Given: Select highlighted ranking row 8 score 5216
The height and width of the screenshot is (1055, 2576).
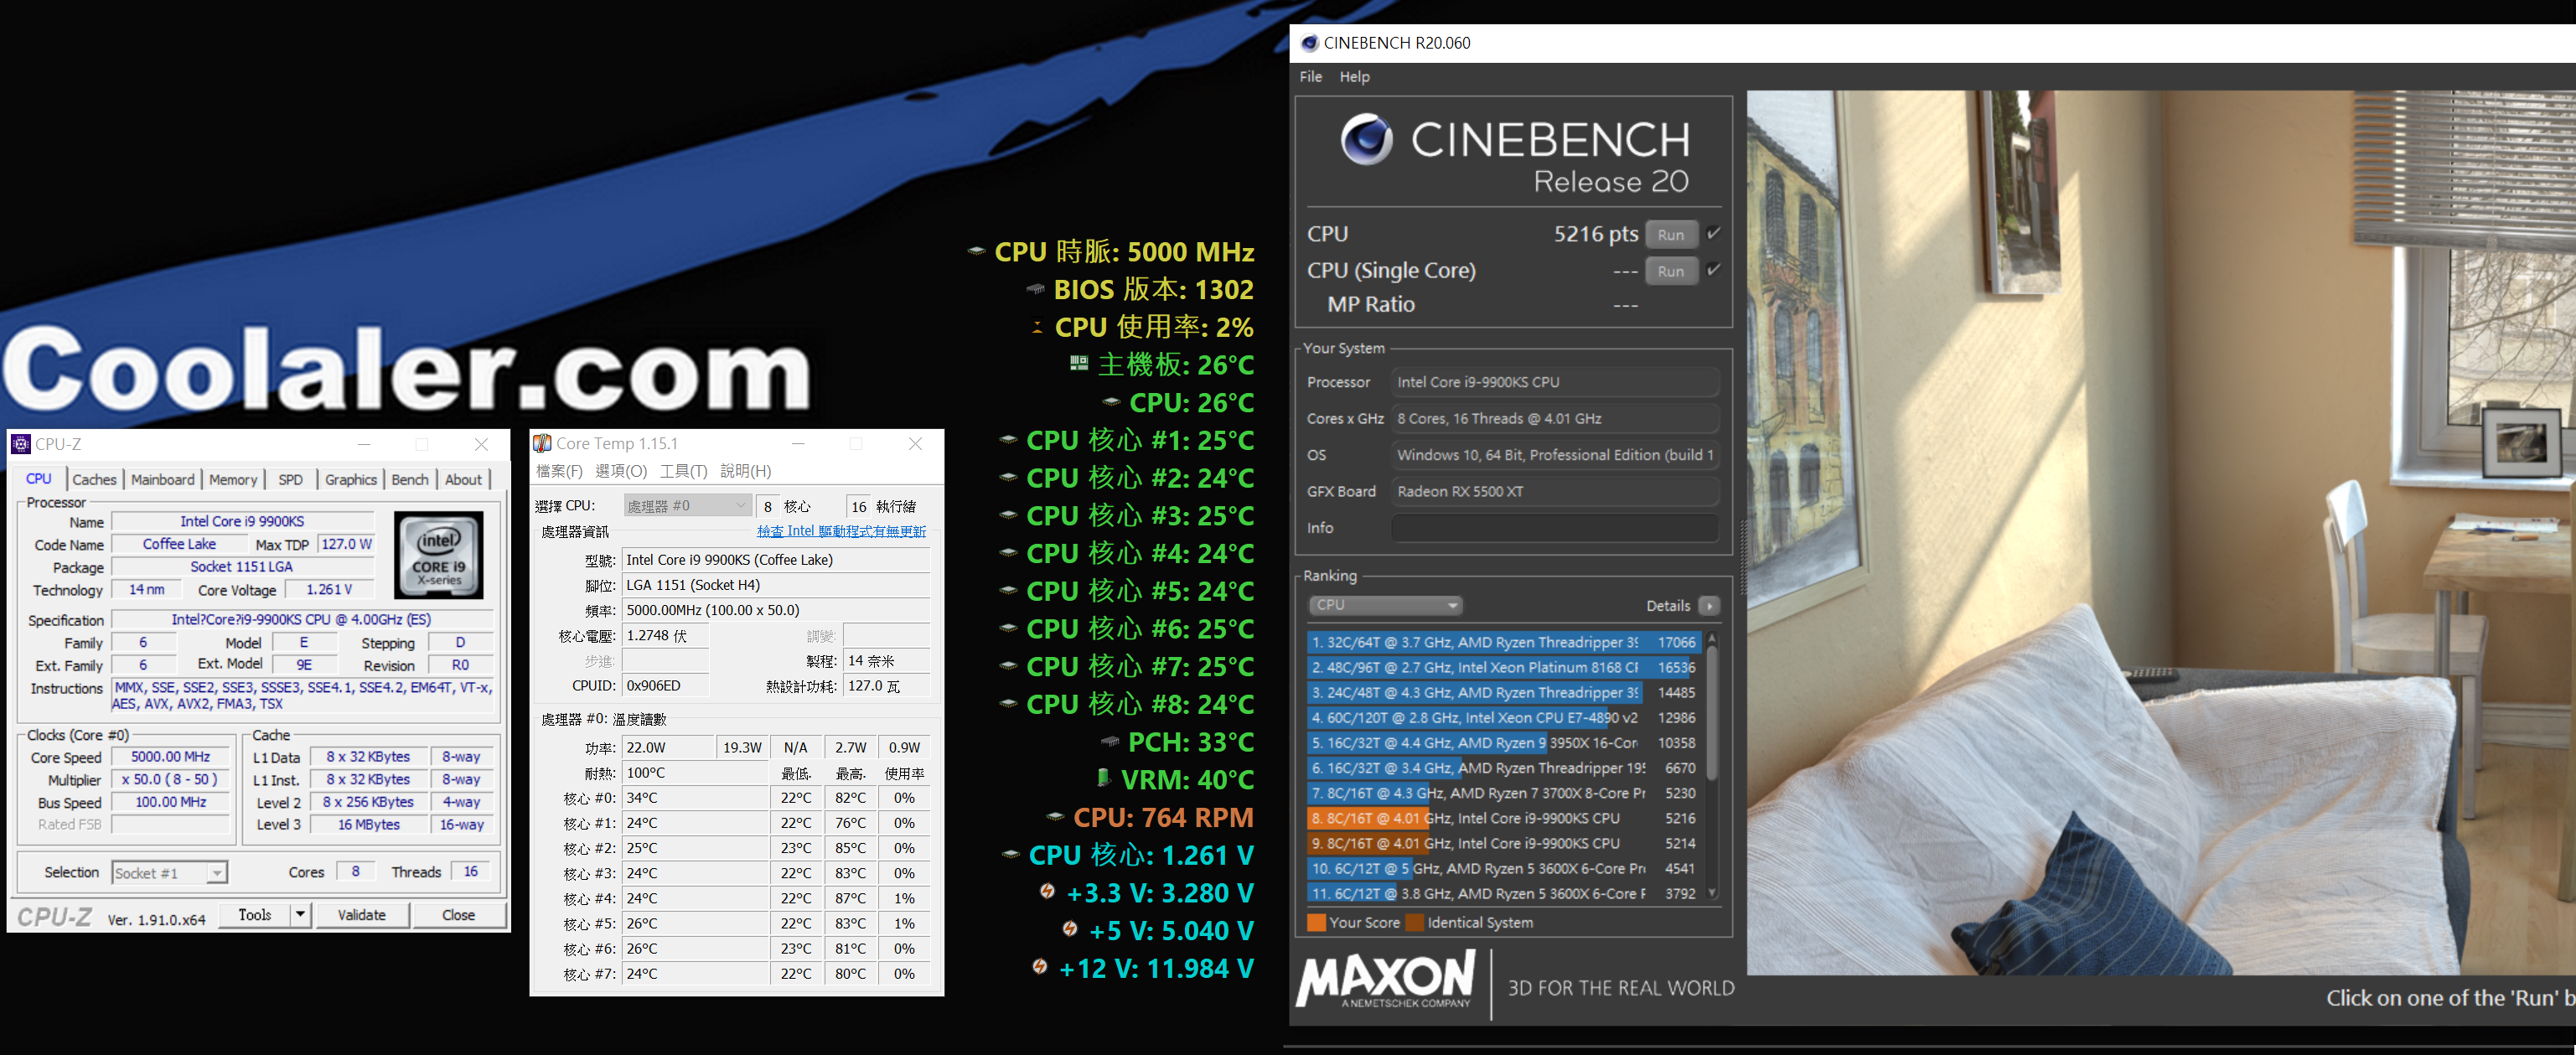Looking at the screenshot, I should (x=1503, y=818).
